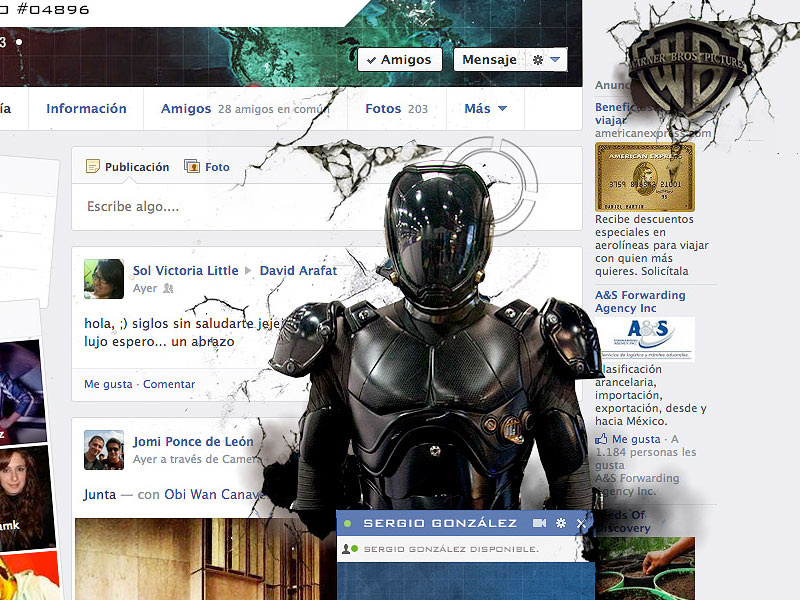Viewport: 800px width, 600px height.
Task: Visit Sol Victoria Little's profile link
Action: coord(185,270)
